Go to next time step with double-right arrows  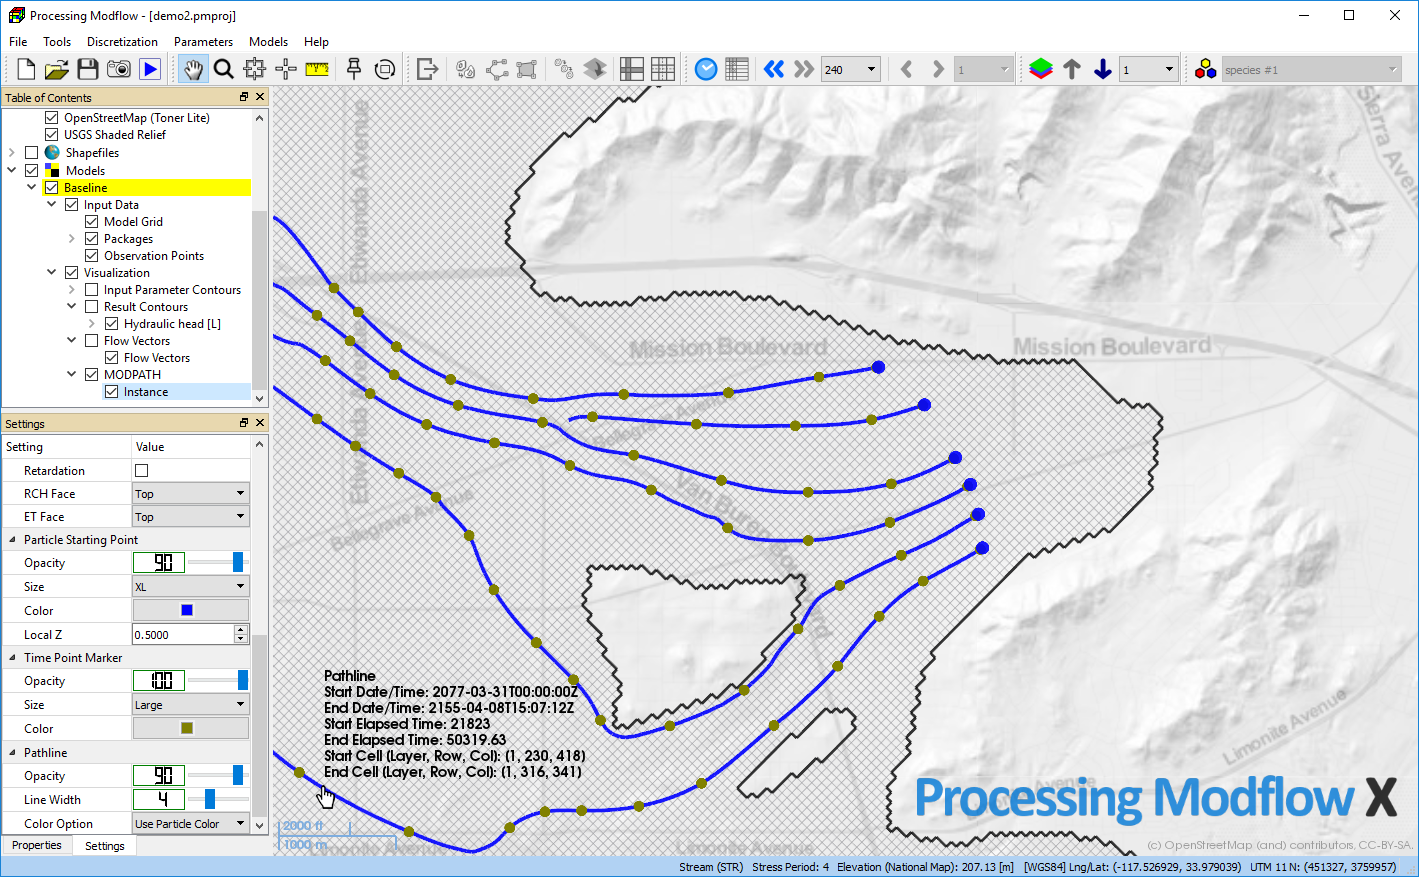(x=804, y=69)
